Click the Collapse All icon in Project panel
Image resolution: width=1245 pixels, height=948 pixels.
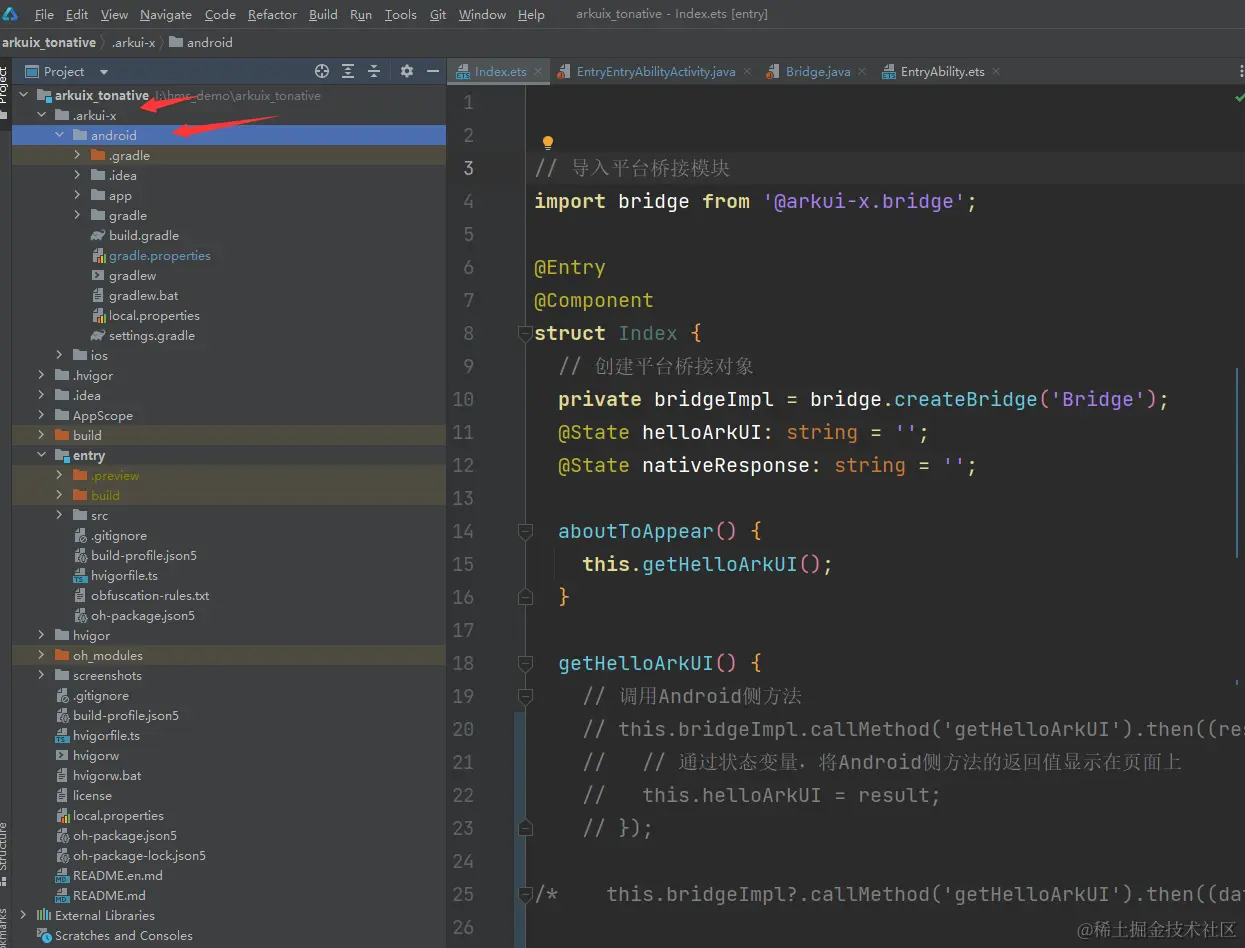coord(374,71)
